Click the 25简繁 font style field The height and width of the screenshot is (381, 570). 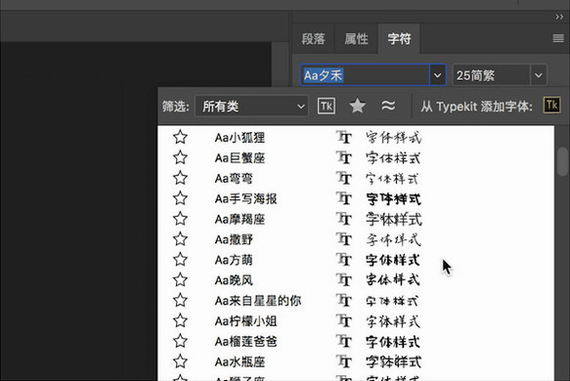point(491,75)
